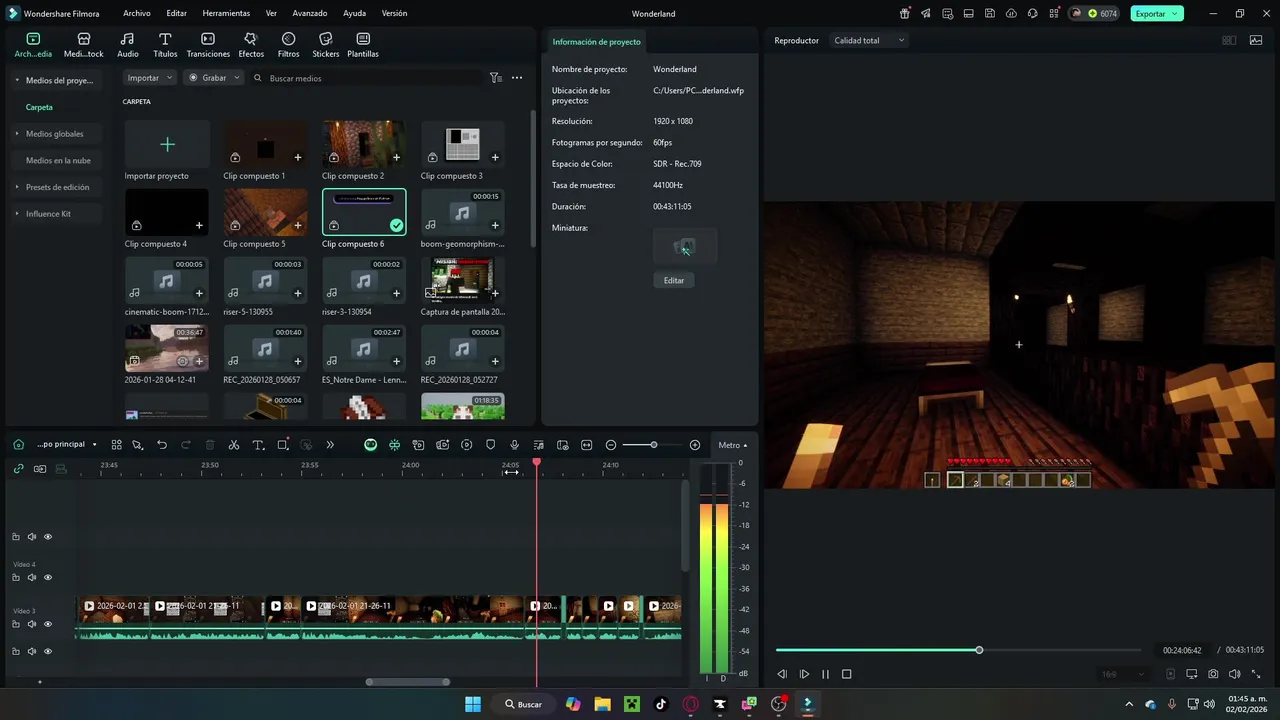Click the filter media icon
1280x720 pixels.
pos(495,77)
